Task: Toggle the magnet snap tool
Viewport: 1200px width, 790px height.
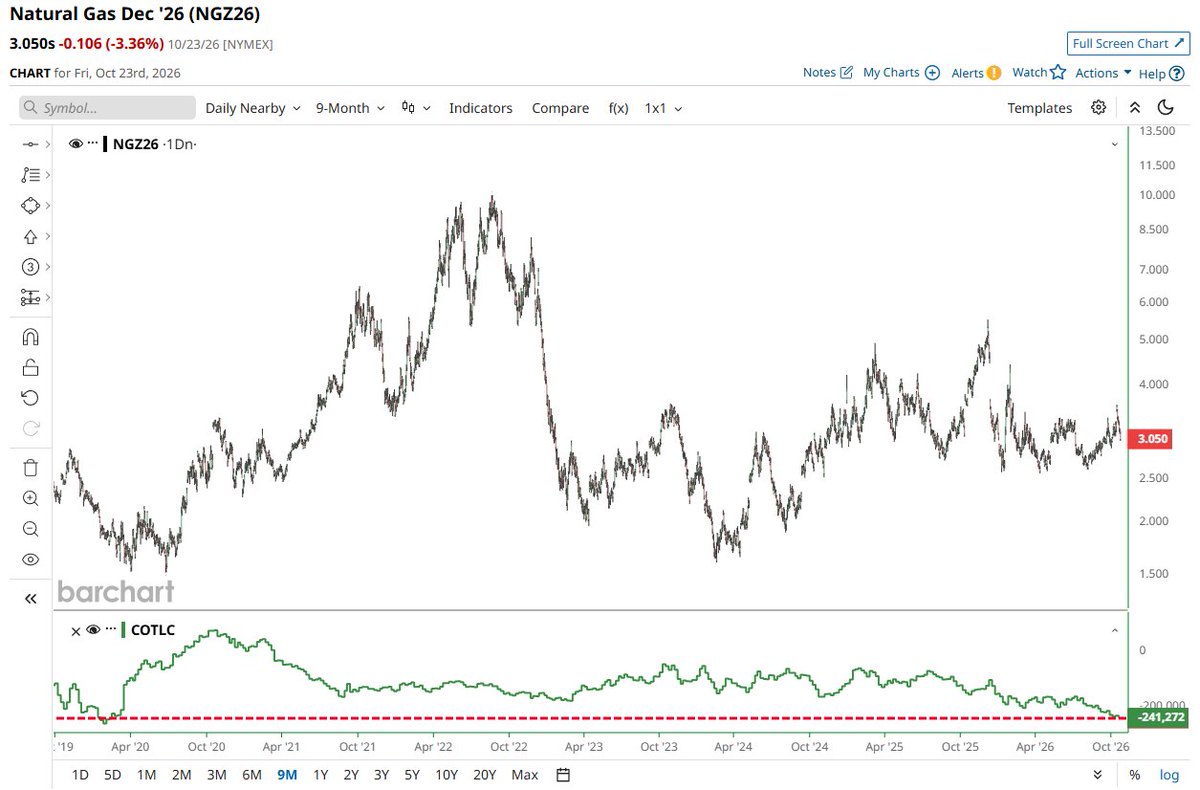Action: click(30, 337)
